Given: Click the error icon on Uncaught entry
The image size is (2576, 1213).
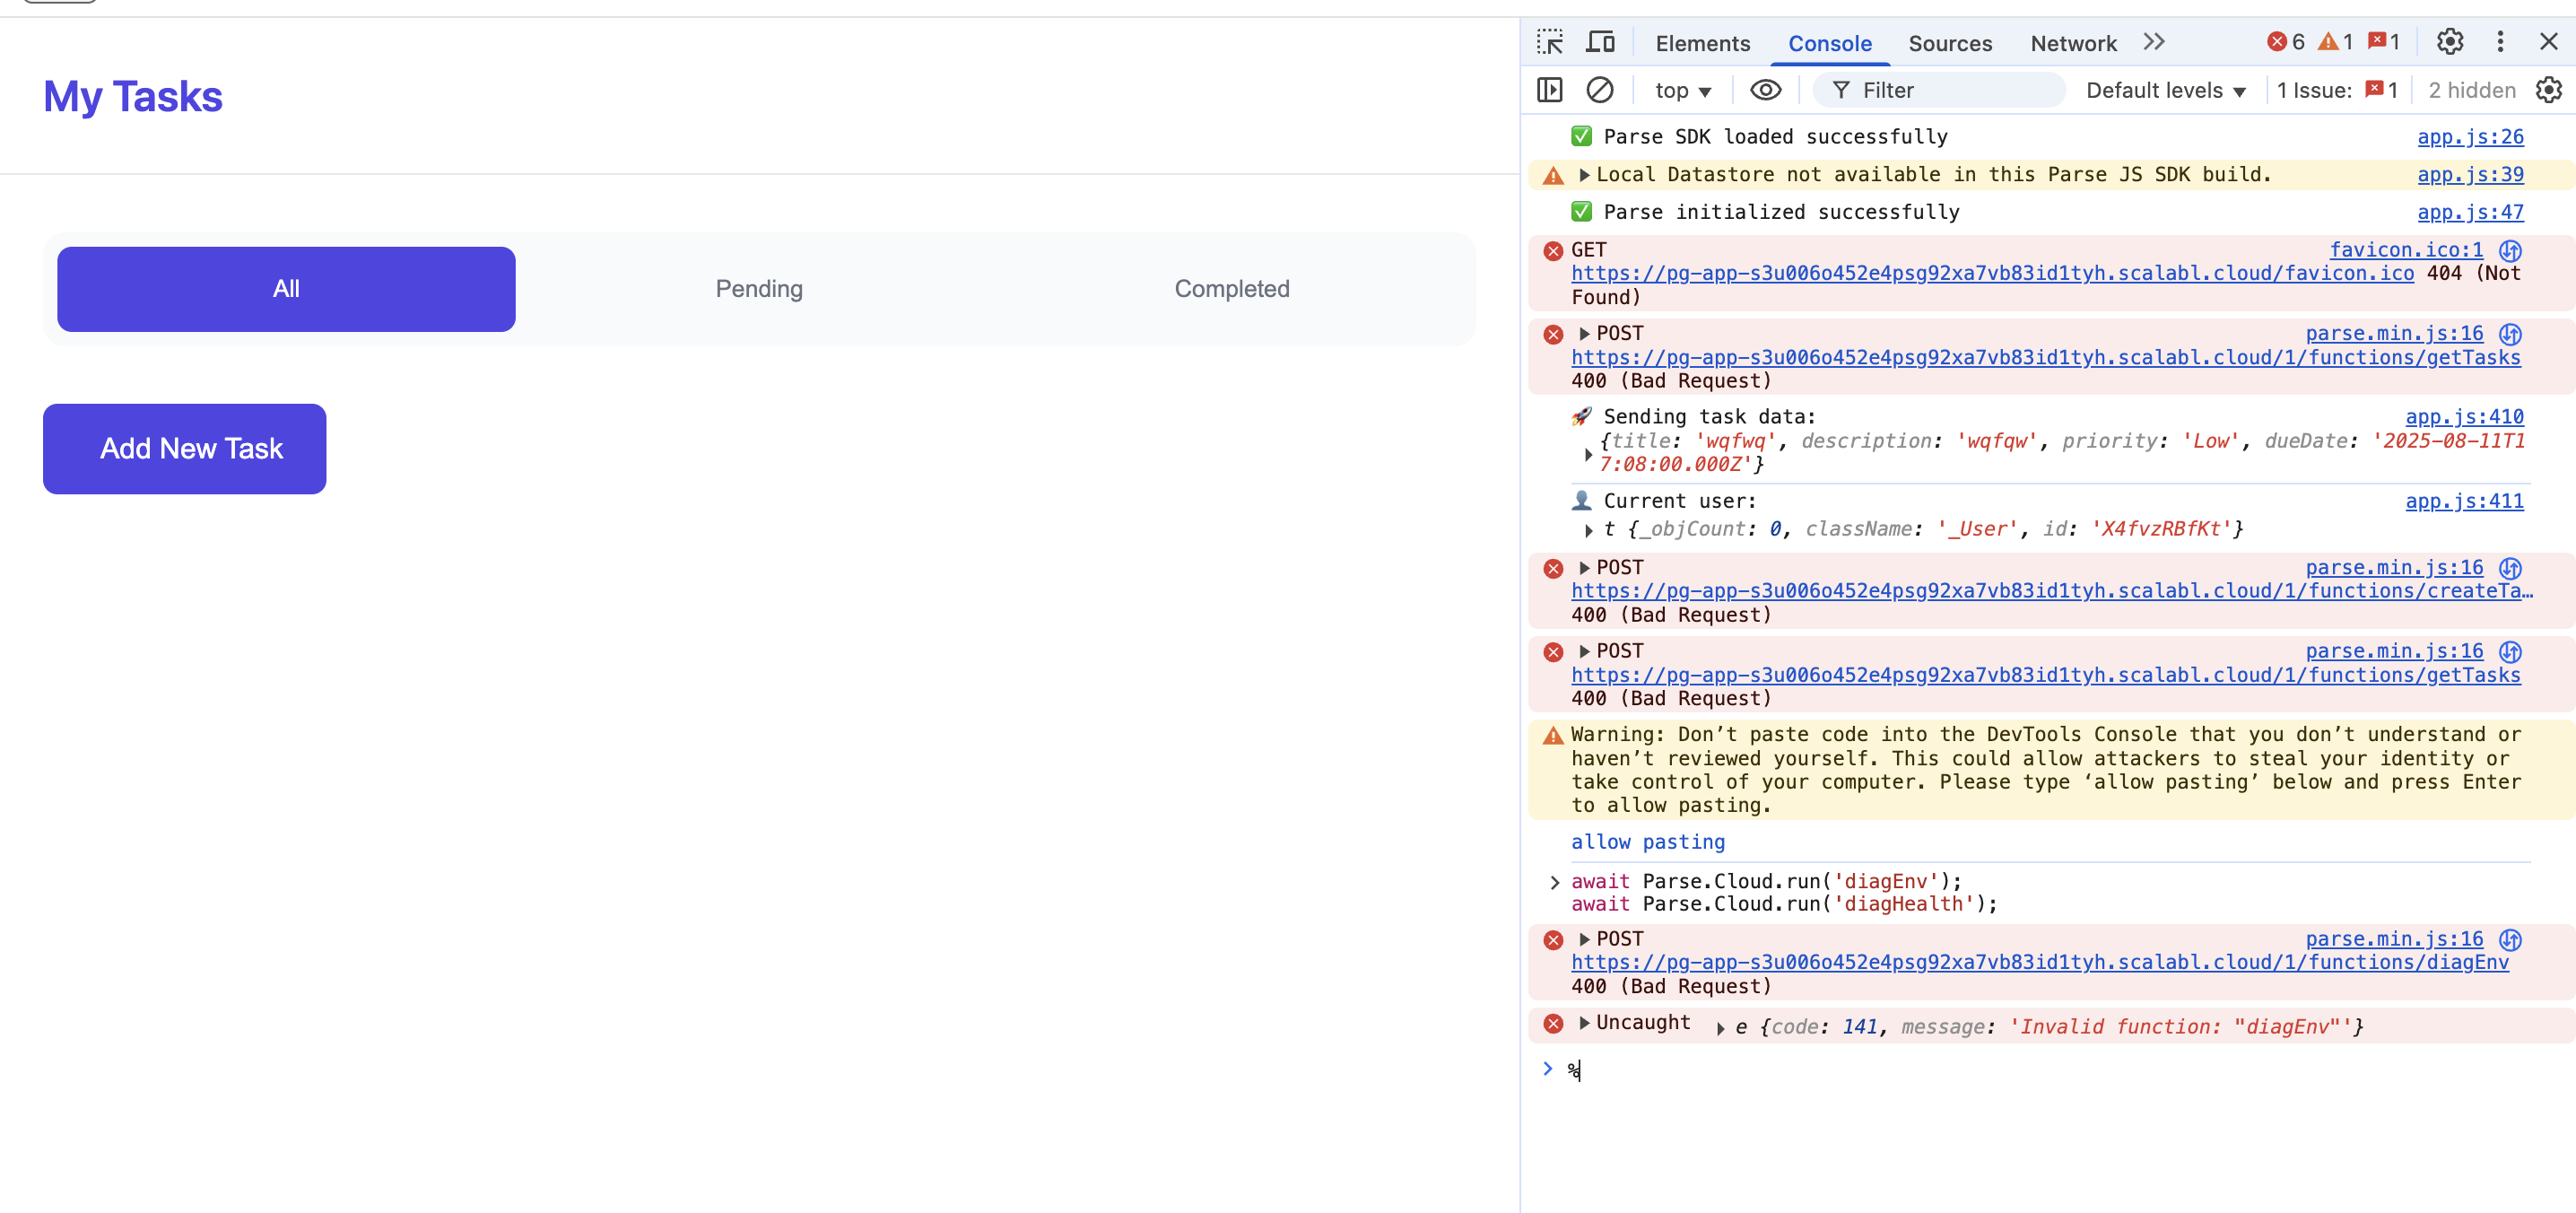Looking at the screenshot, I should (x=1553, y=1024).
